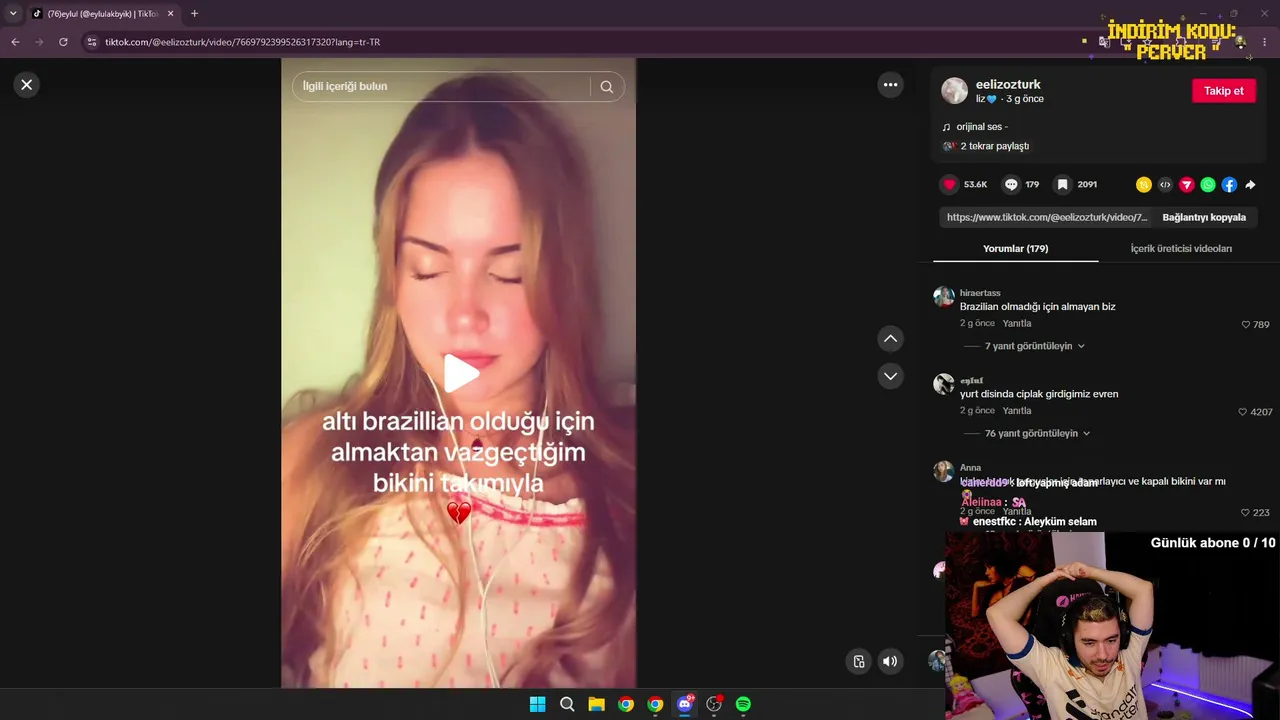Follow the creator with Takip et
Image resolution: width=1280 pixels, height=720 pixels.
tap(1223, 91)
